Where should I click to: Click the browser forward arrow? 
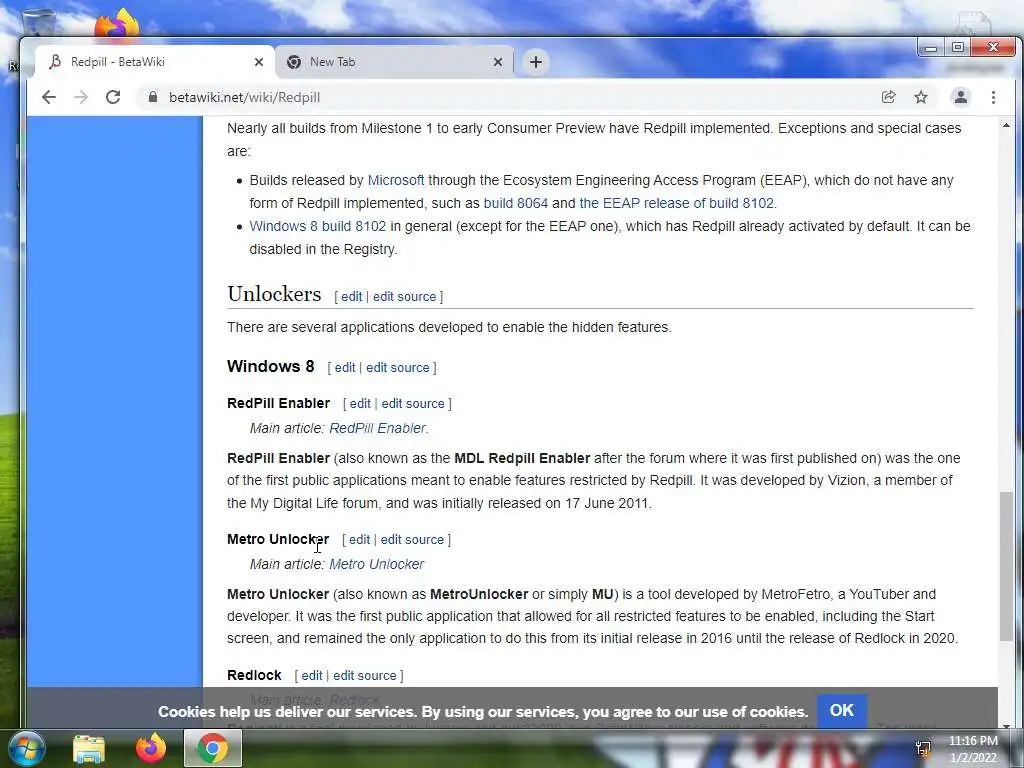click(x=81, y=97)
